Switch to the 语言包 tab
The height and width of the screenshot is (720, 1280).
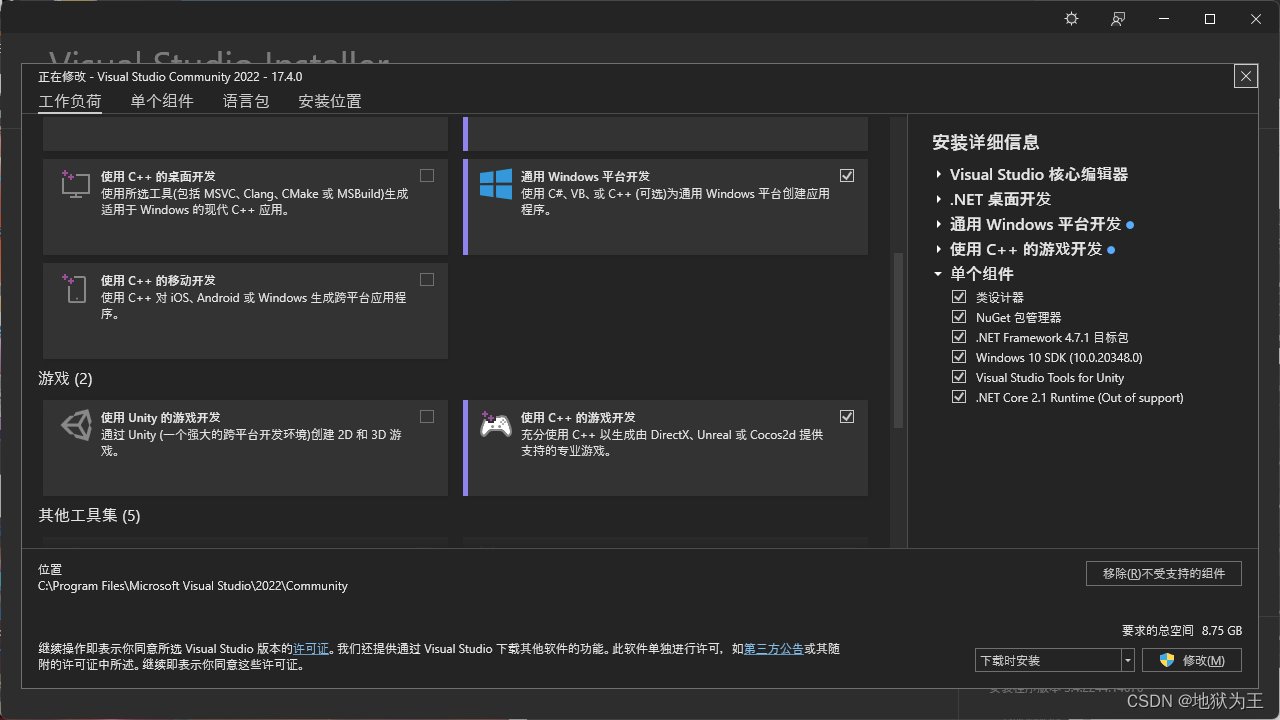[246, 101]
